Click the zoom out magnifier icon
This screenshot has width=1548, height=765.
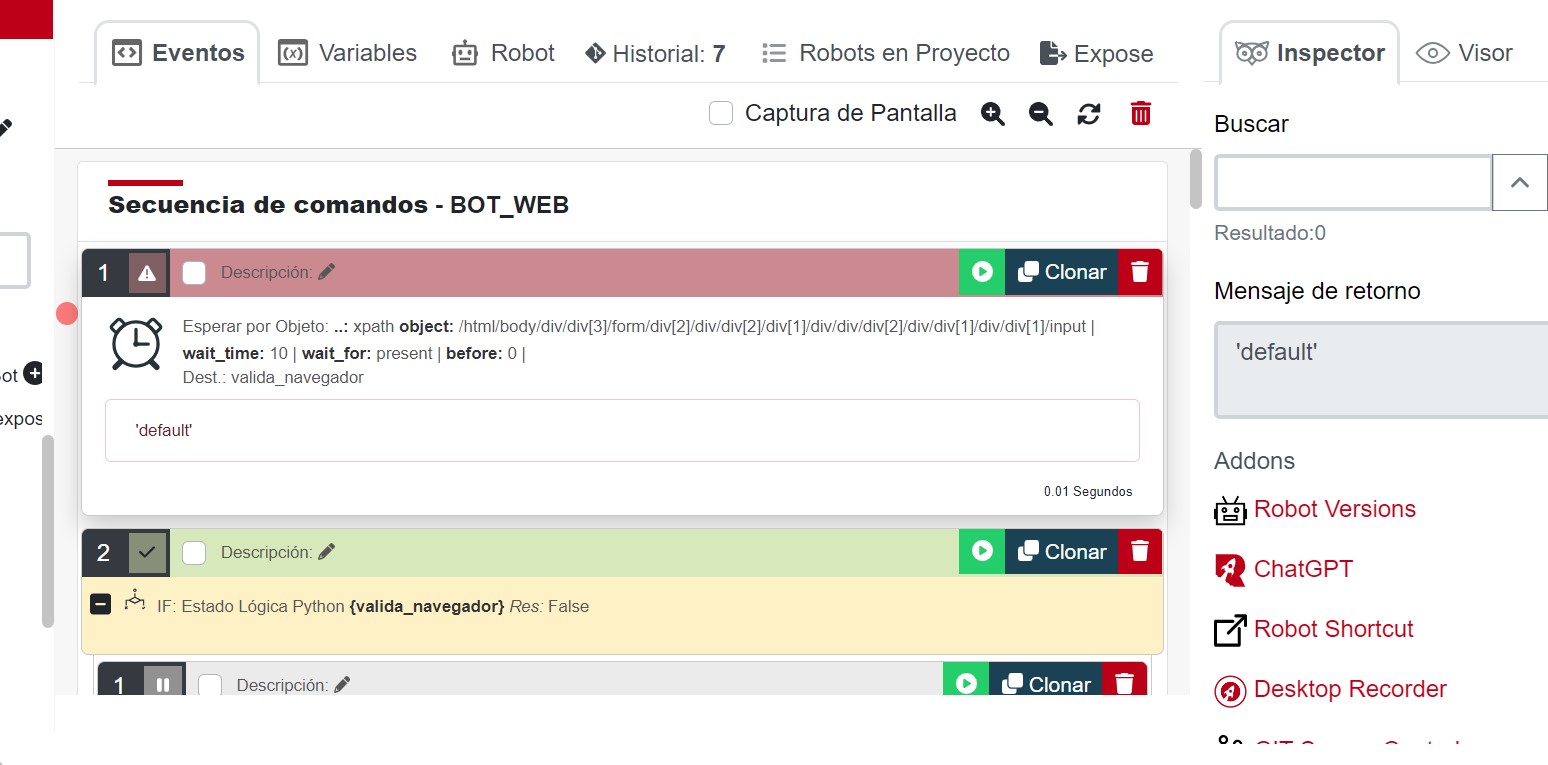pos(1040,114)
